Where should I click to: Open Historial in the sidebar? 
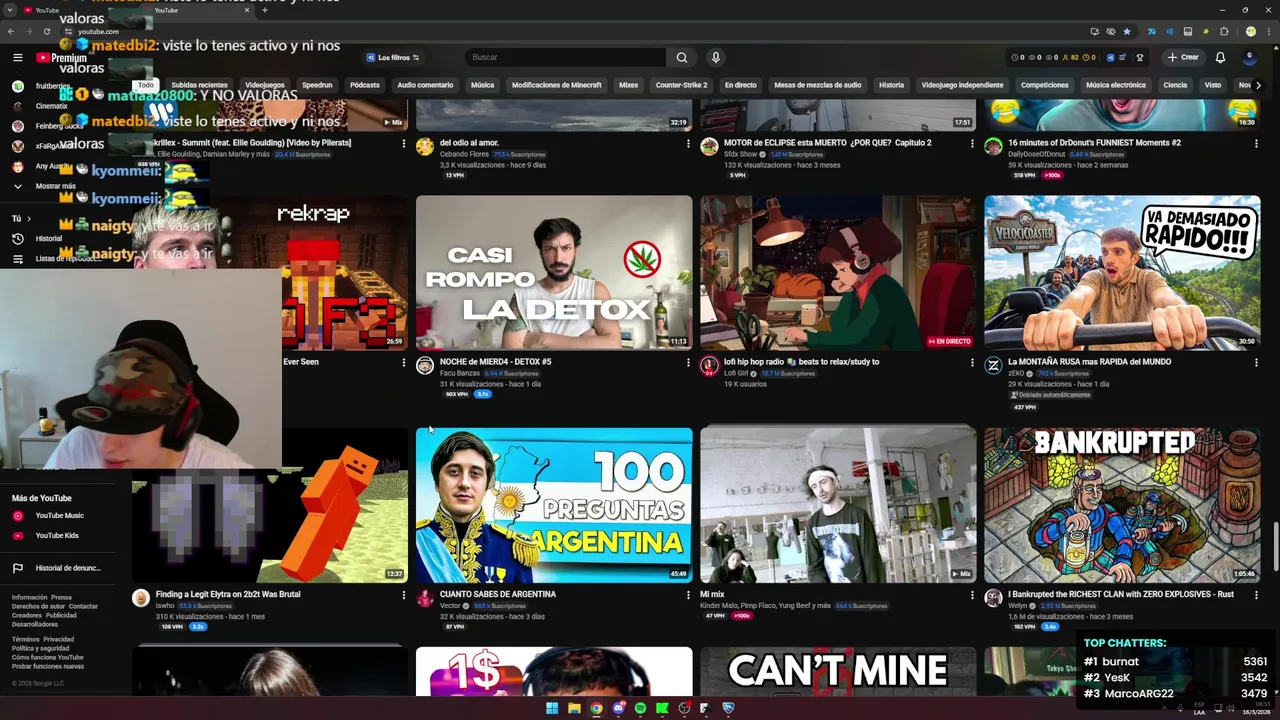(x=48, y=239)
